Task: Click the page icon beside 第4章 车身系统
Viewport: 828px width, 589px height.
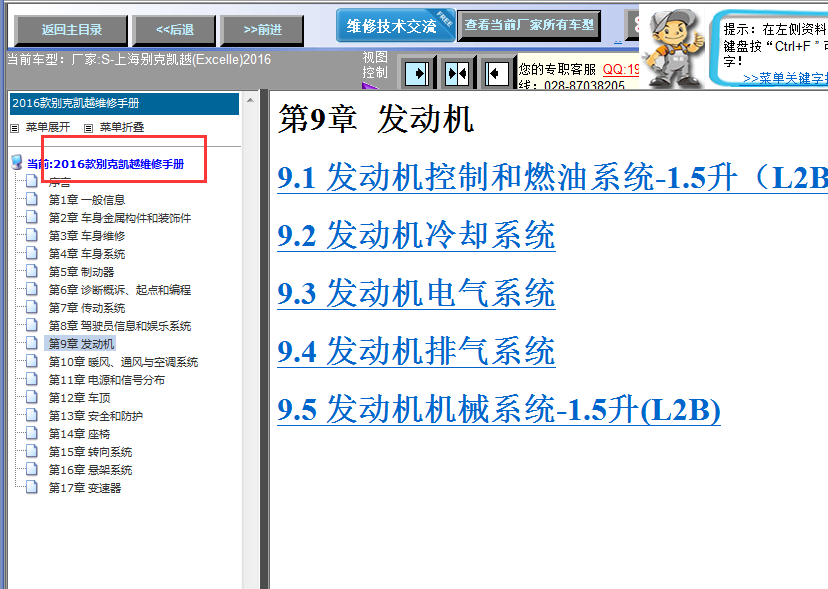Action: coord(32,253)
